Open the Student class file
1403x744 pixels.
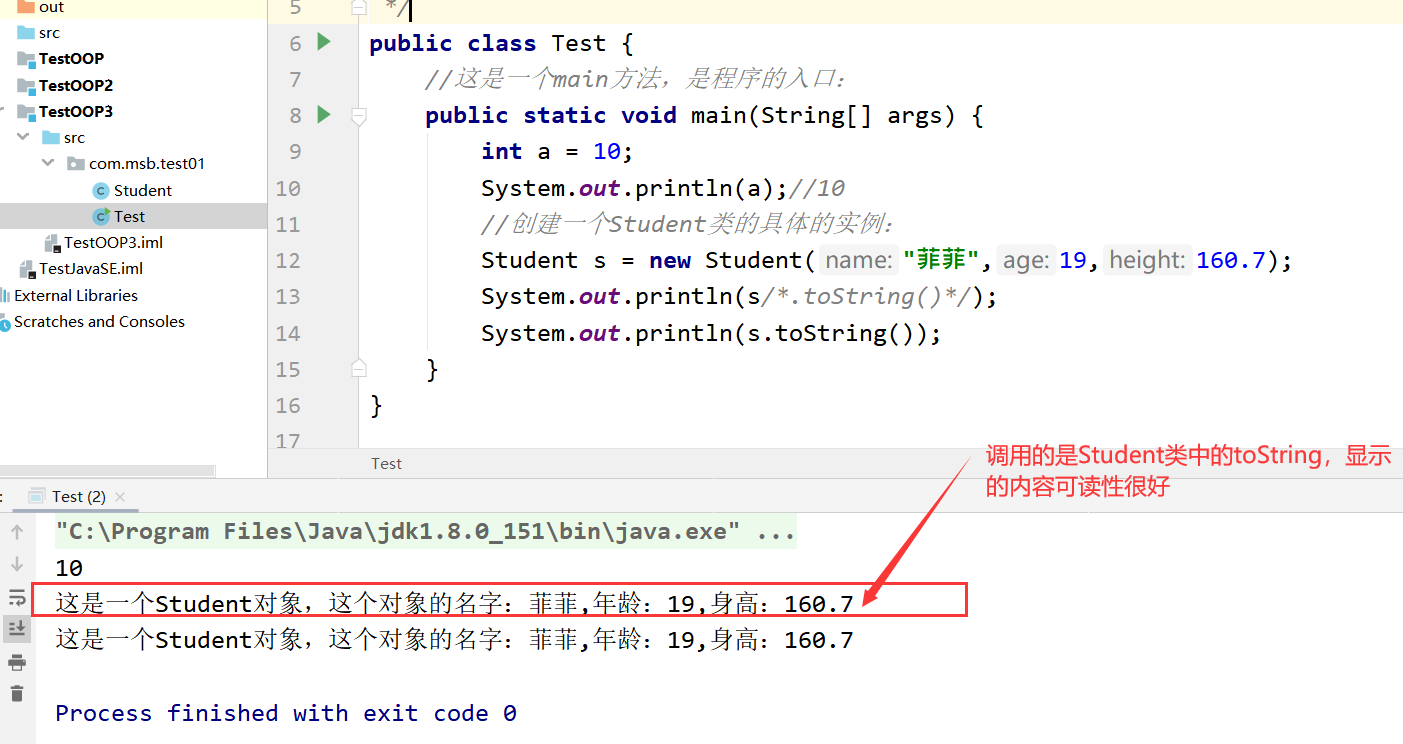pos(142,190)
